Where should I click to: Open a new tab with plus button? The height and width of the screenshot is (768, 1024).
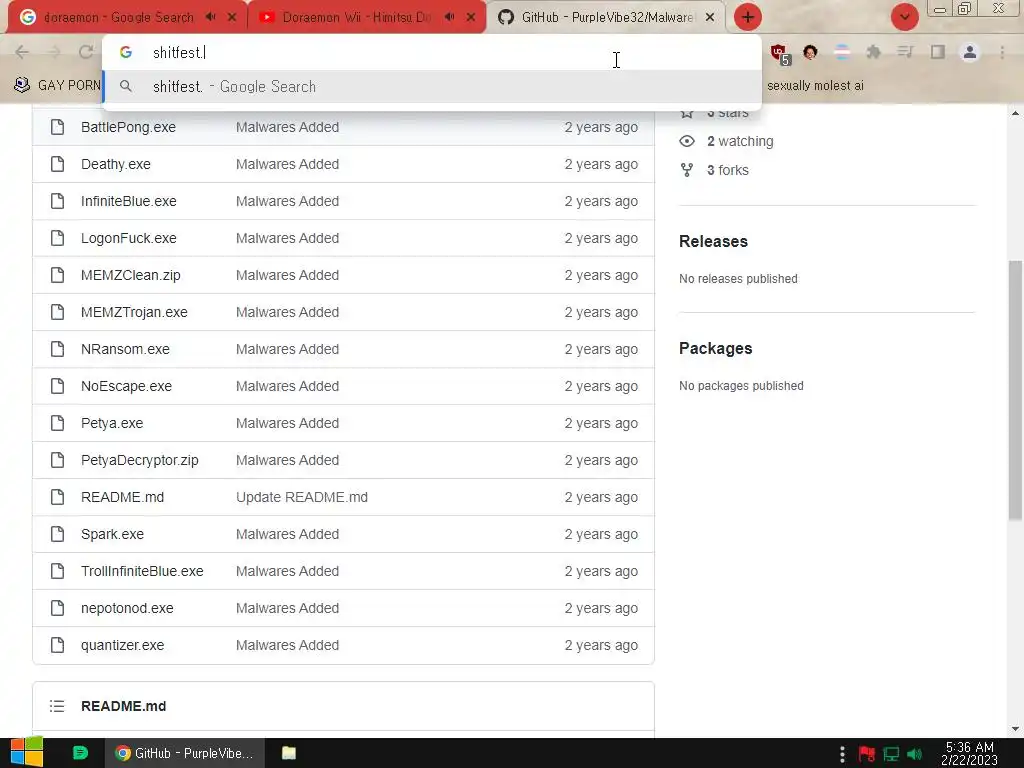pyautogui.click(x=748, y=17)
